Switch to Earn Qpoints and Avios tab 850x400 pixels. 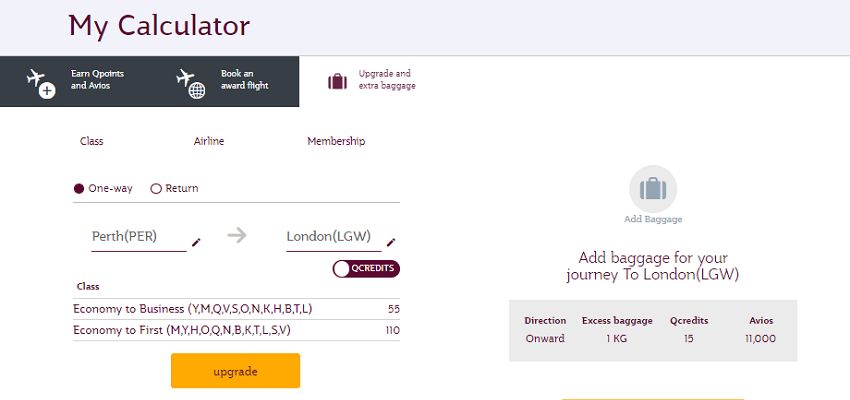point(75,81)
